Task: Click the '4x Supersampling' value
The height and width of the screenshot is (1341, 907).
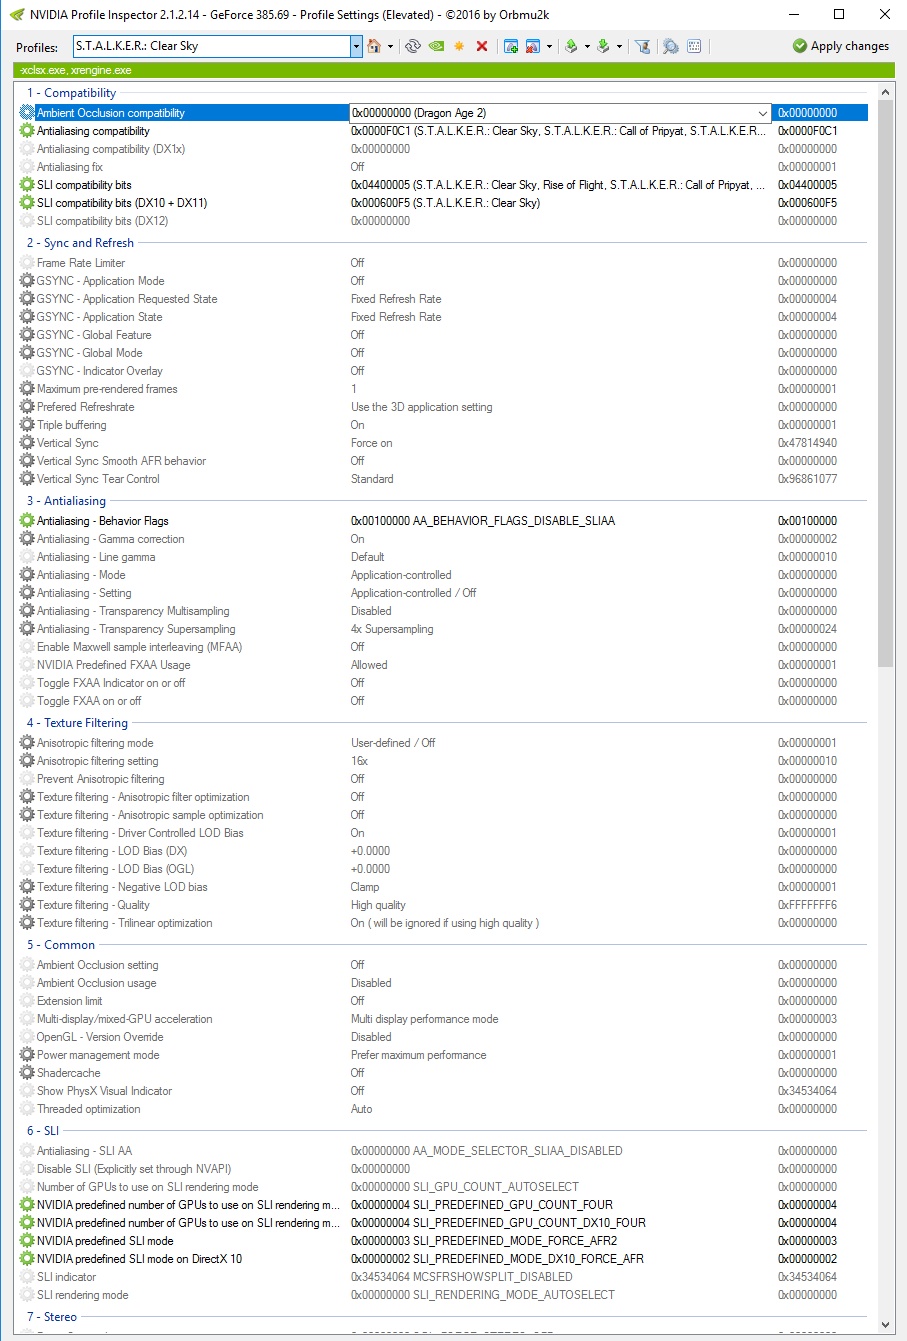Action: click(392, 629)
